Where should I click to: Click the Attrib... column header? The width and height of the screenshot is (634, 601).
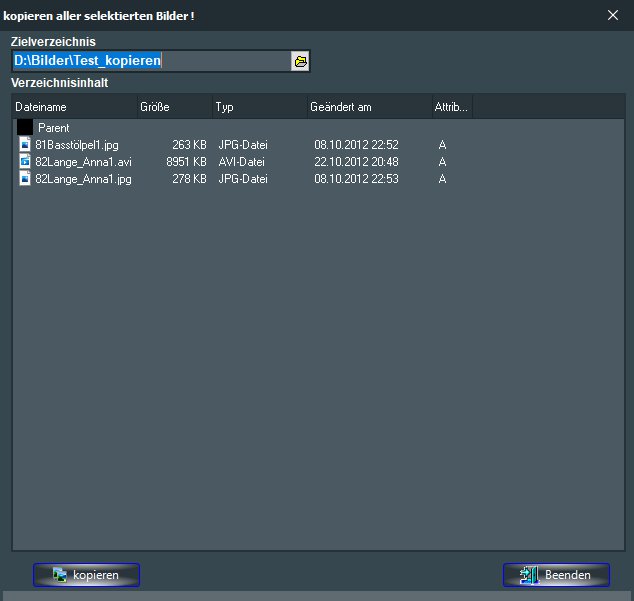point(450,107)
